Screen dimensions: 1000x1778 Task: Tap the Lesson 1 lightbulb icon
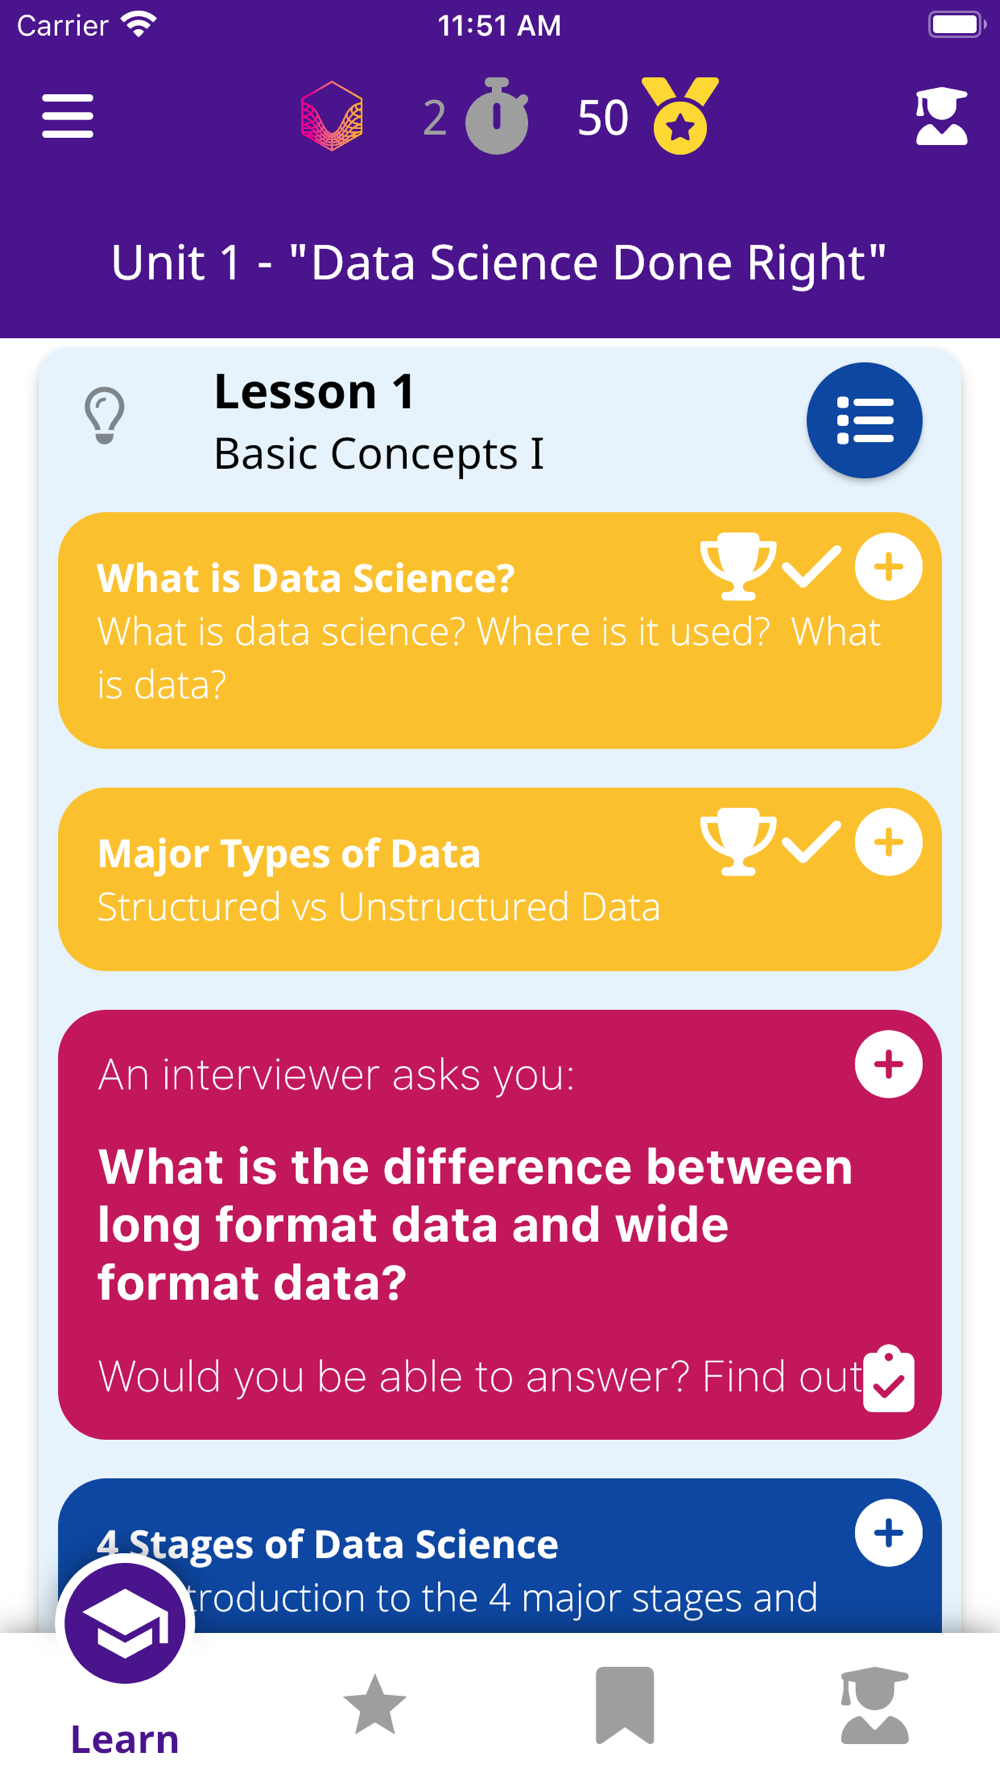point(105,416)
